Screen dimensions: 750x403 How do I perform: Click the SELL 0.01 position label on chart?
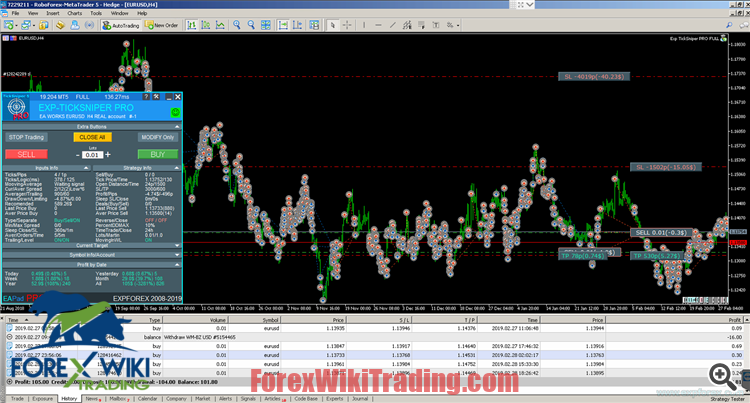[x=662, y=233]
